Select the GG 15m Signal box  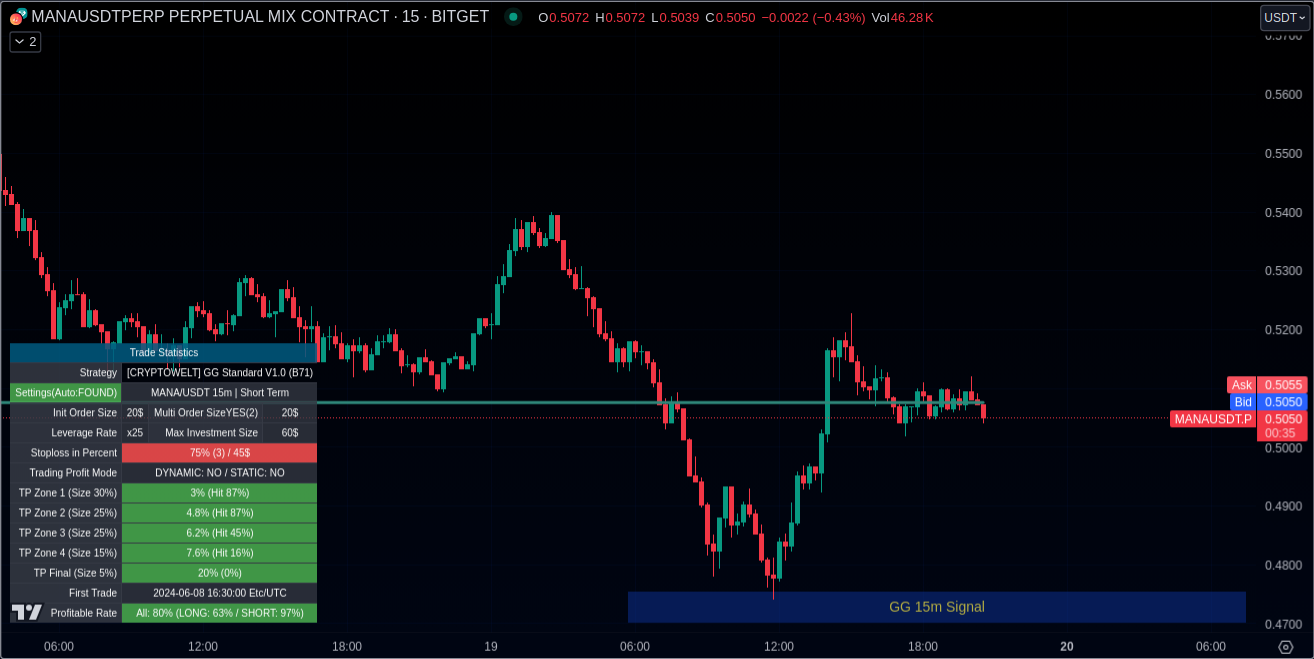[936, 607]
